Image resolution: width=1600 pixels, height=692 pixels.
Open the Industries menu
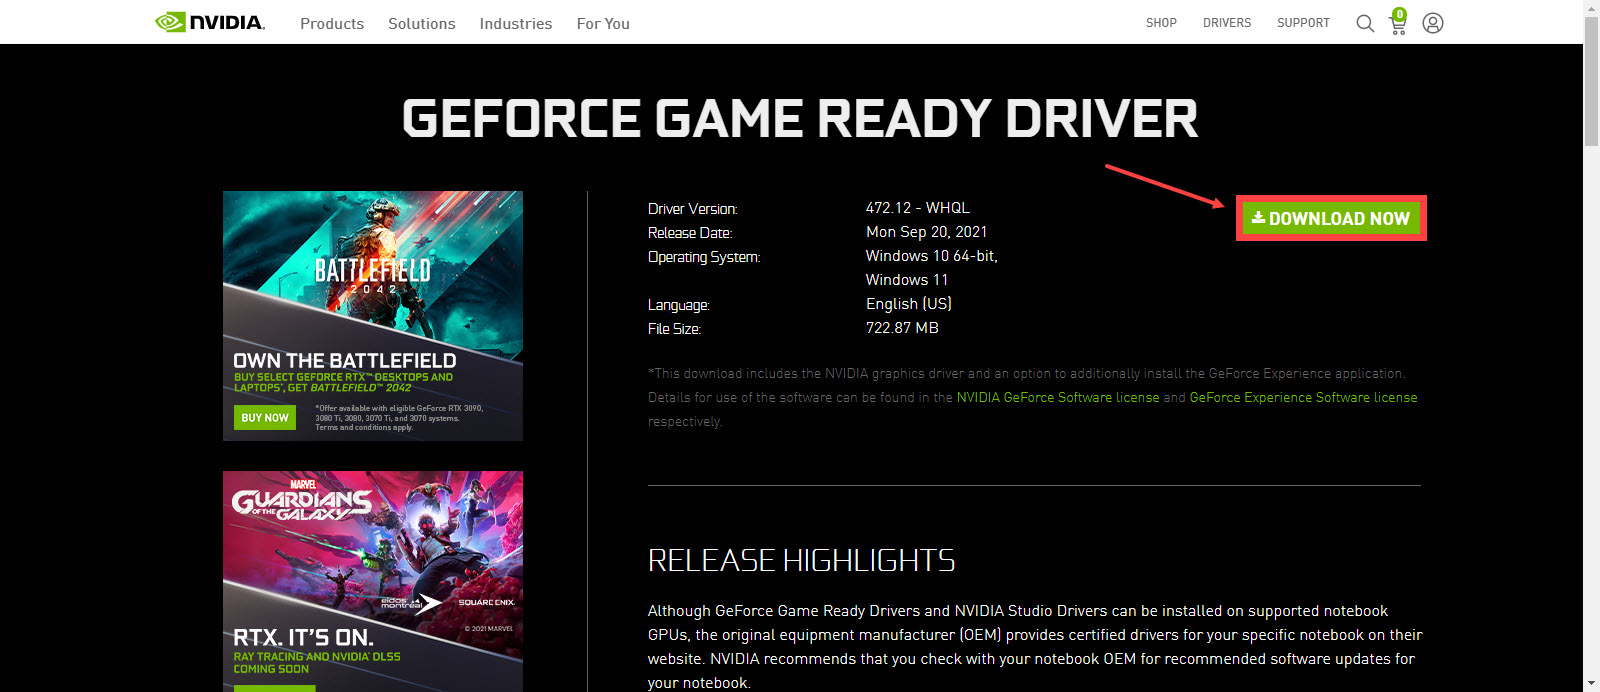516,23
